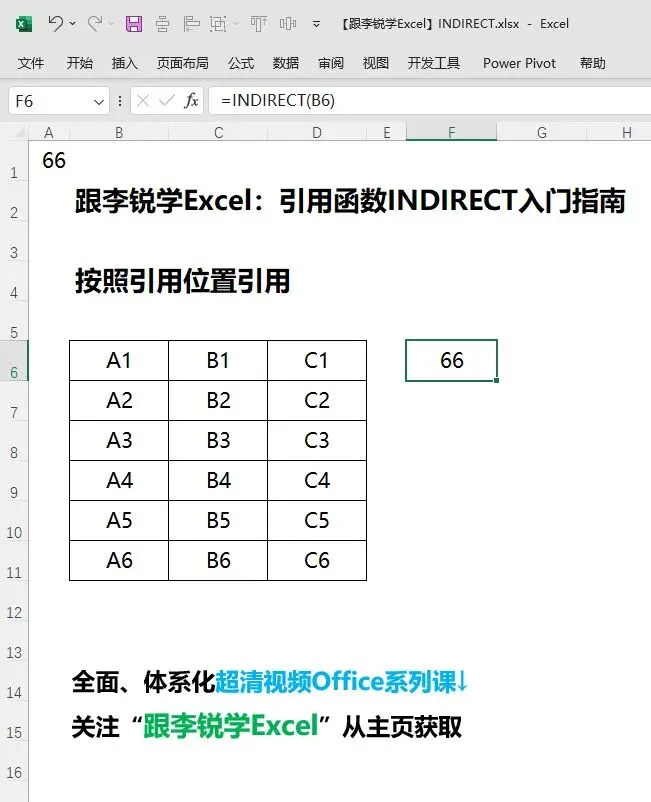The height and width of the screenshot is (802, 651).
Task: Switch to the 视图 tab
Action: [376, 63]
